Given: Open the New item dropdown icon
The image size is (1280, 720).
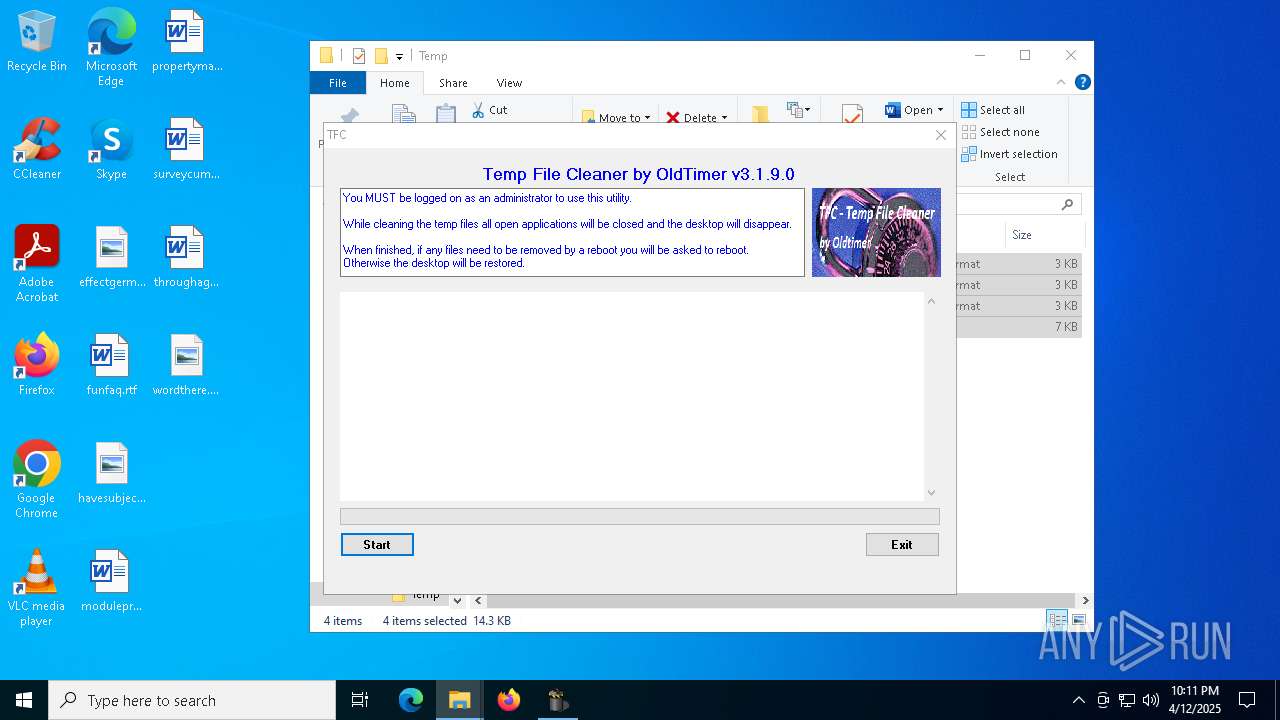Looking at the screenshot, I should click(798, 110).
